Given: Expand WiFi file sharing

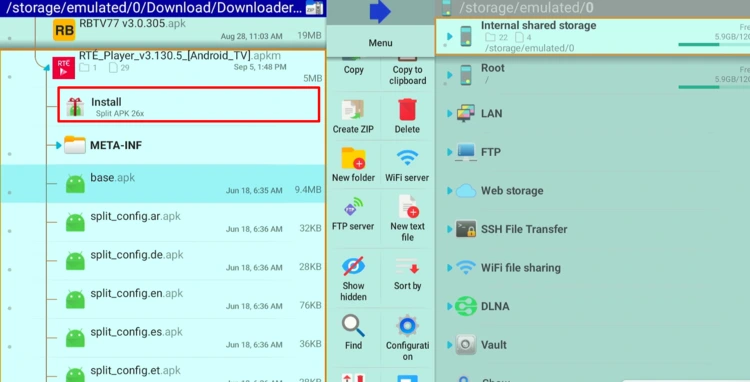Looking at the screenshot, I should click(449, 268).
